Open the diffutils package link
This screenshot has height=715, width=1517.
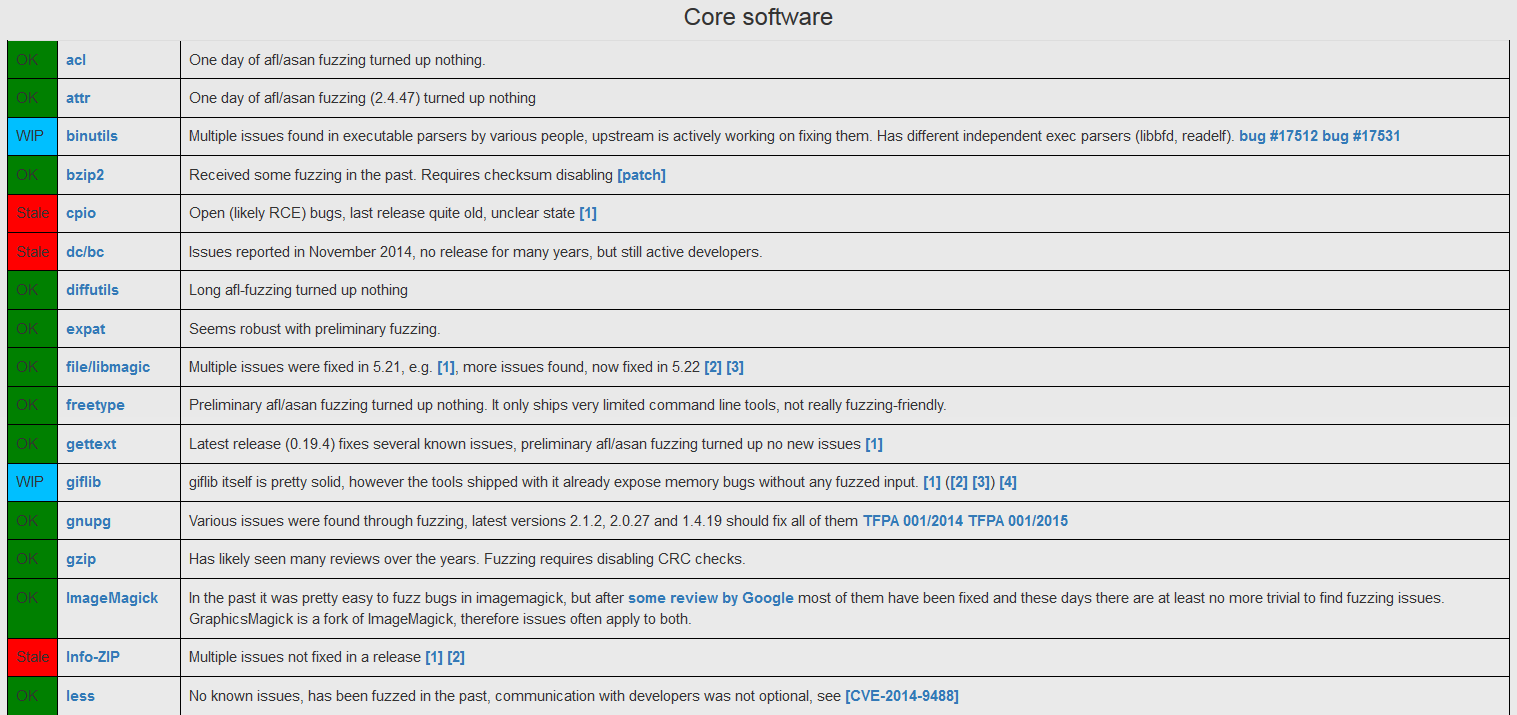(92, 290)
